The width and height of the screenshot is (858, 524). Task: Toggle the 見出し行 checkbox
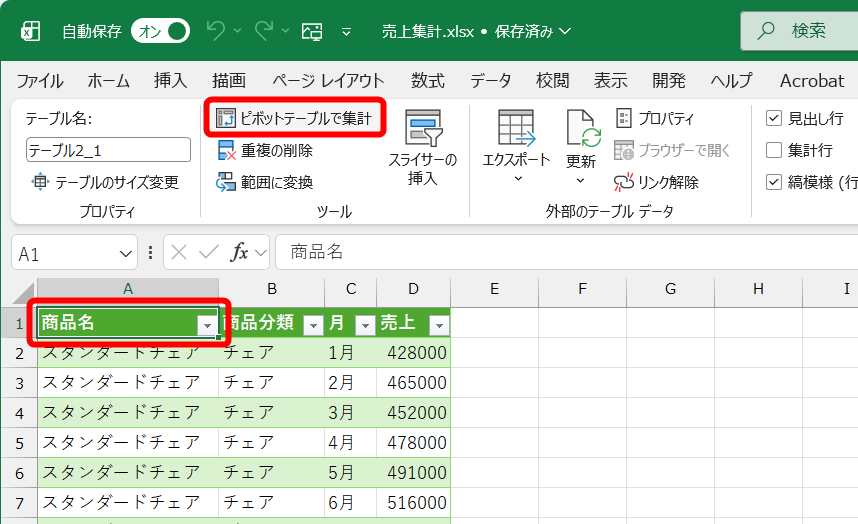(773, 118)
